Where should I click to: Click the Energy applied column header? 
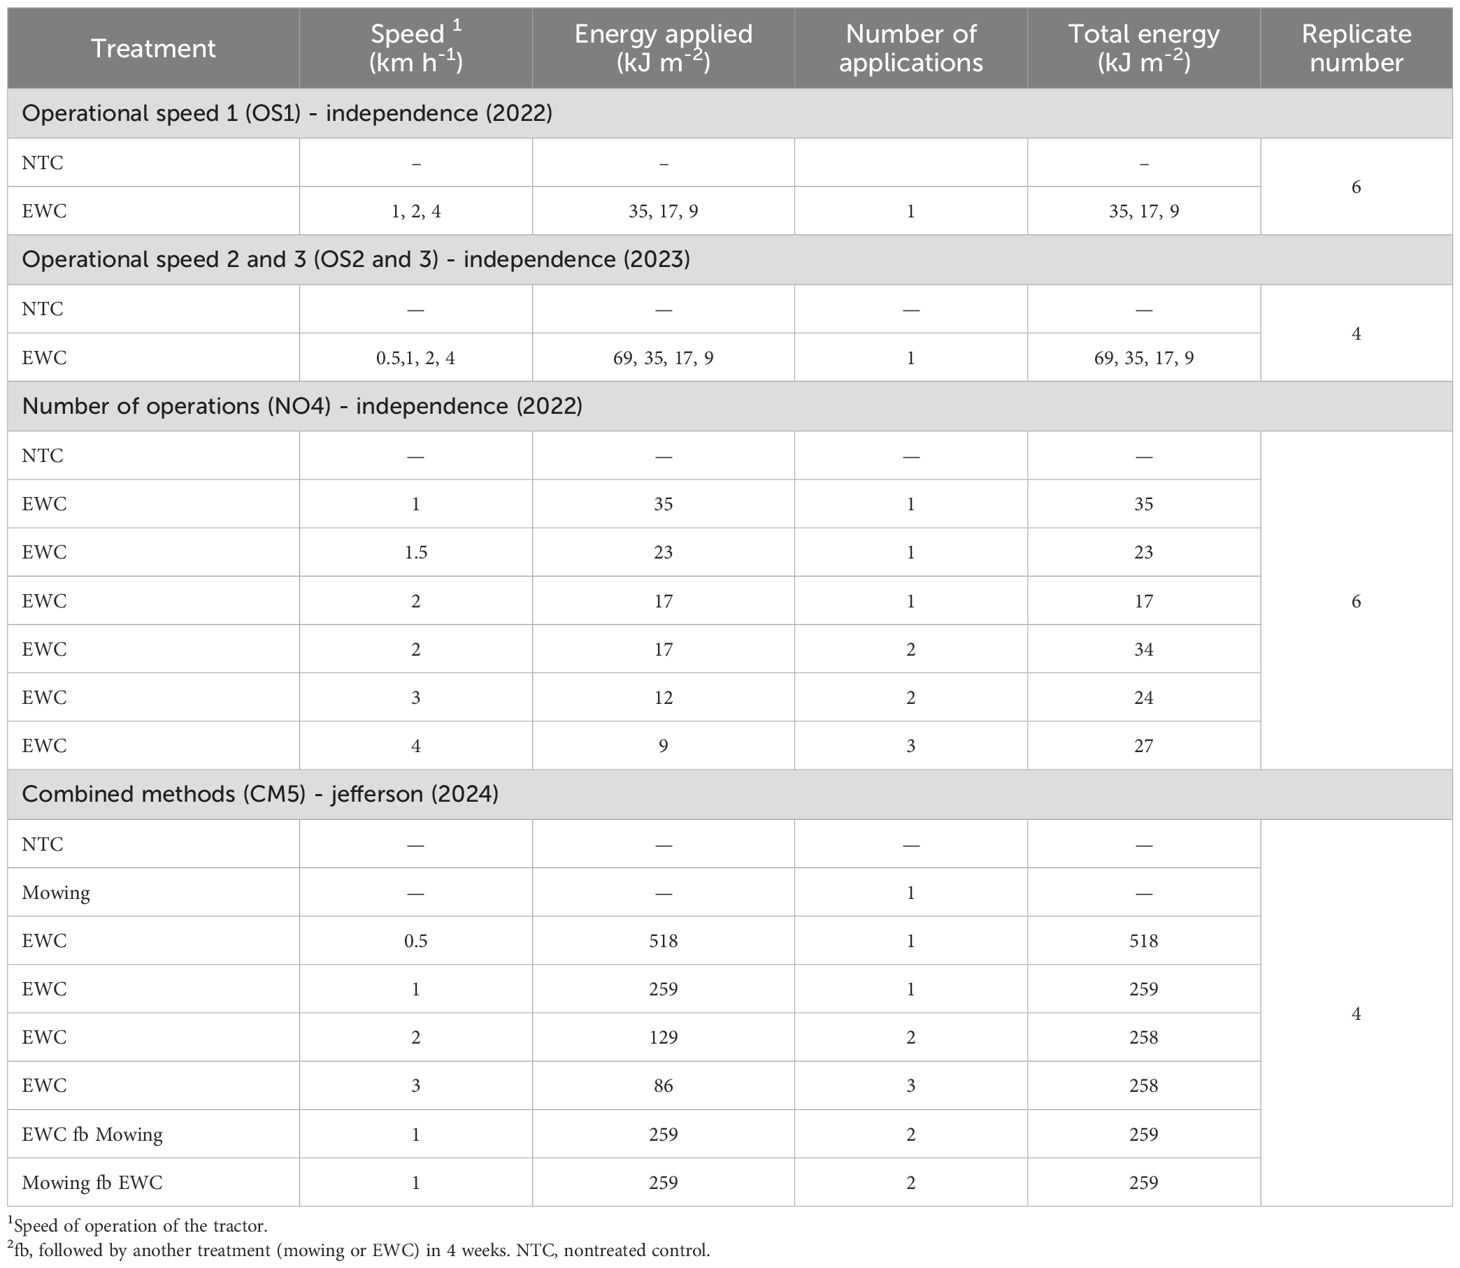click(663, 48)
